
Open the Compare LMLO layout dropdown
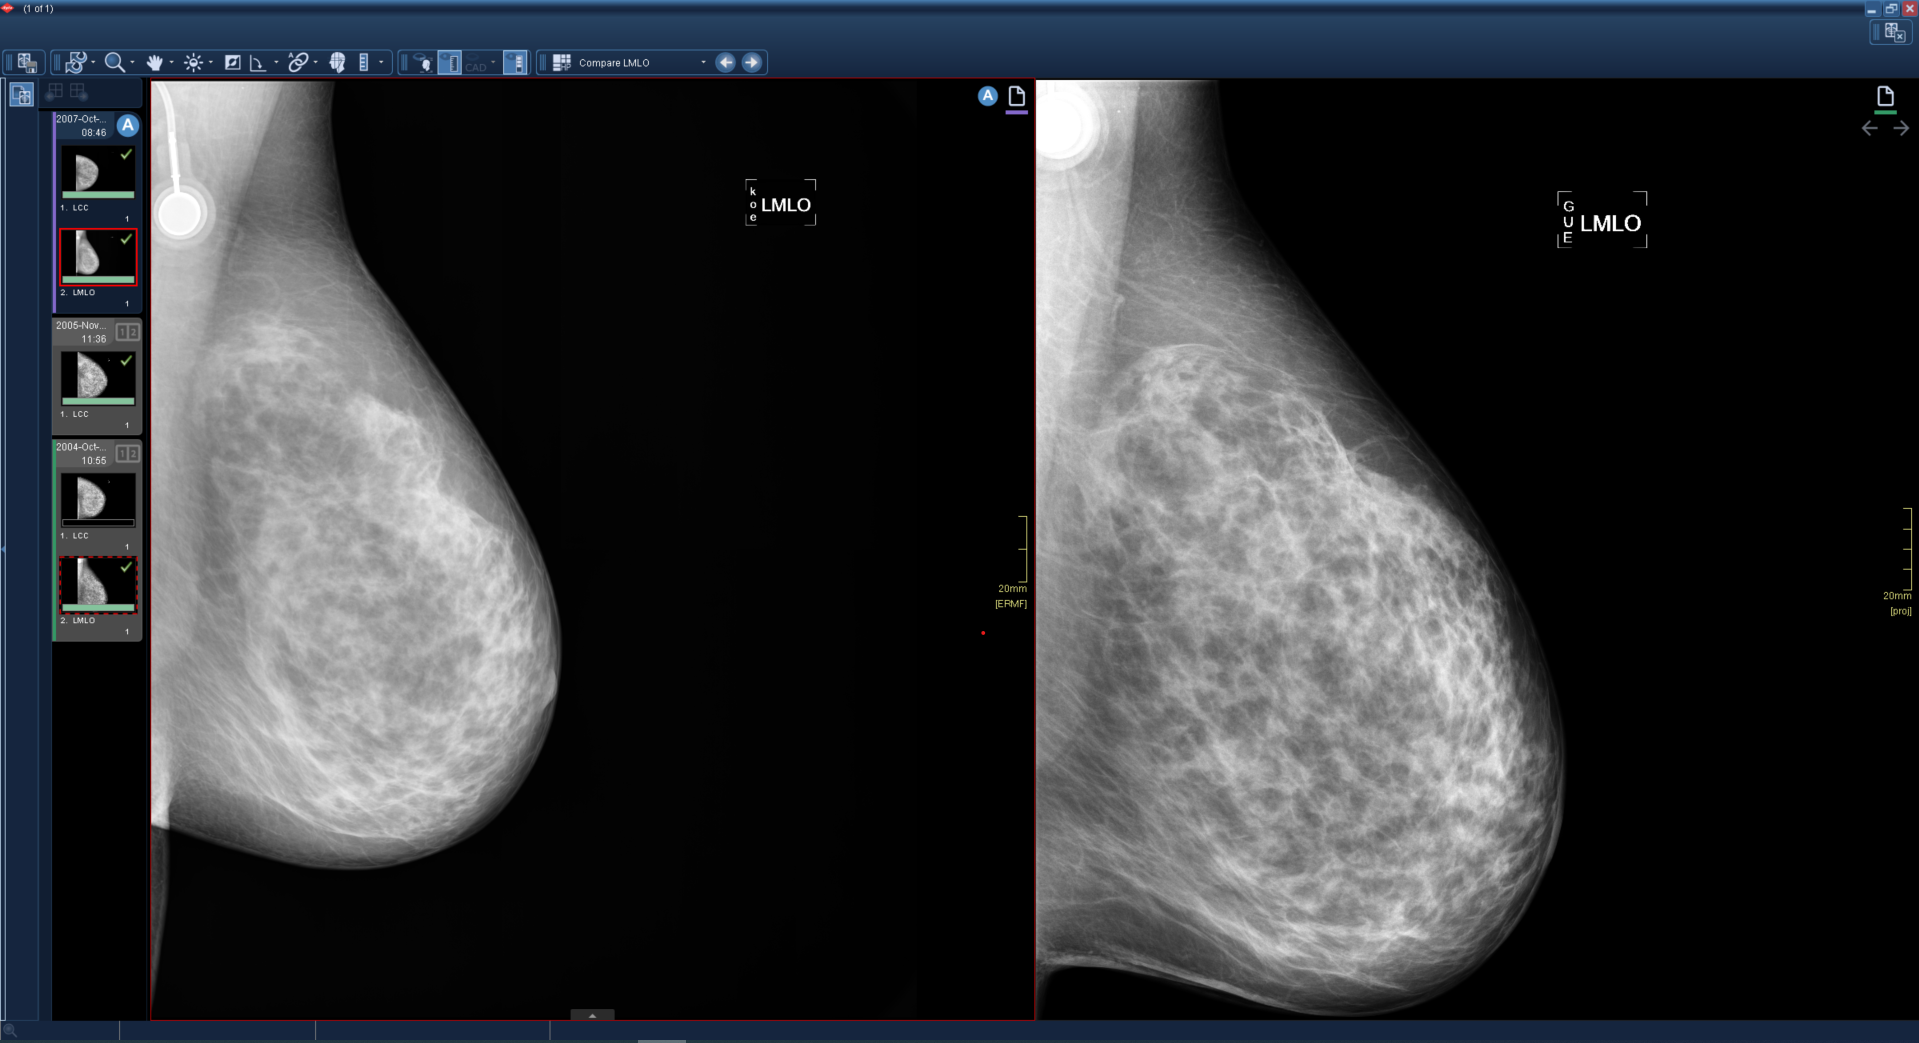pos(703,63)
